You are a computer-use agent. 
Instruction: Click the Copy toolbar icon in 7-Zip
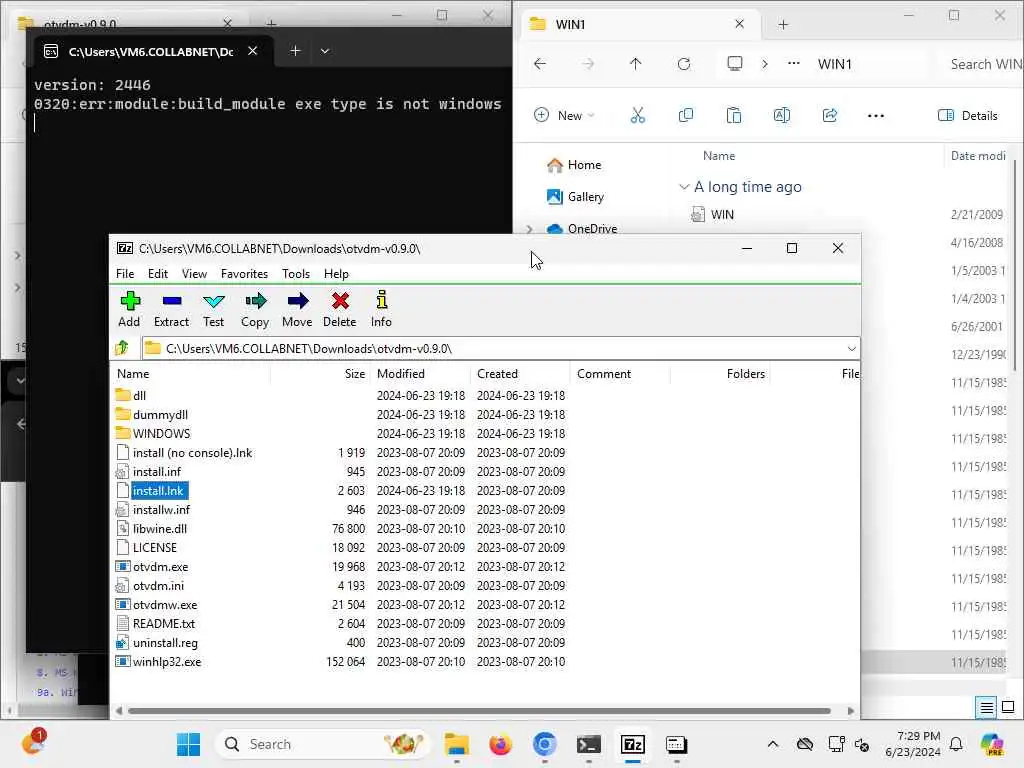click(x=255, y=309)
